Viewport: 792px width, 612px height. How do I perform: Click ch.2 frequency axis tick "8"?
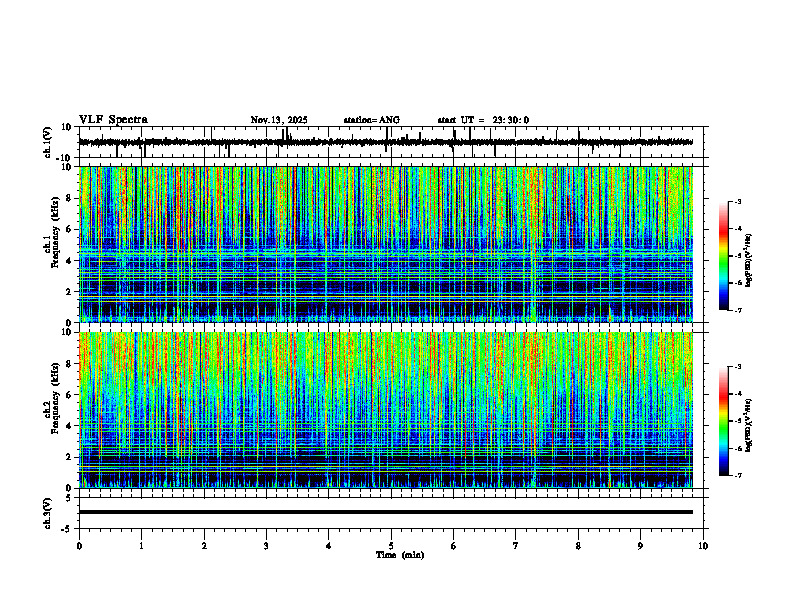(x=70, y=364)
